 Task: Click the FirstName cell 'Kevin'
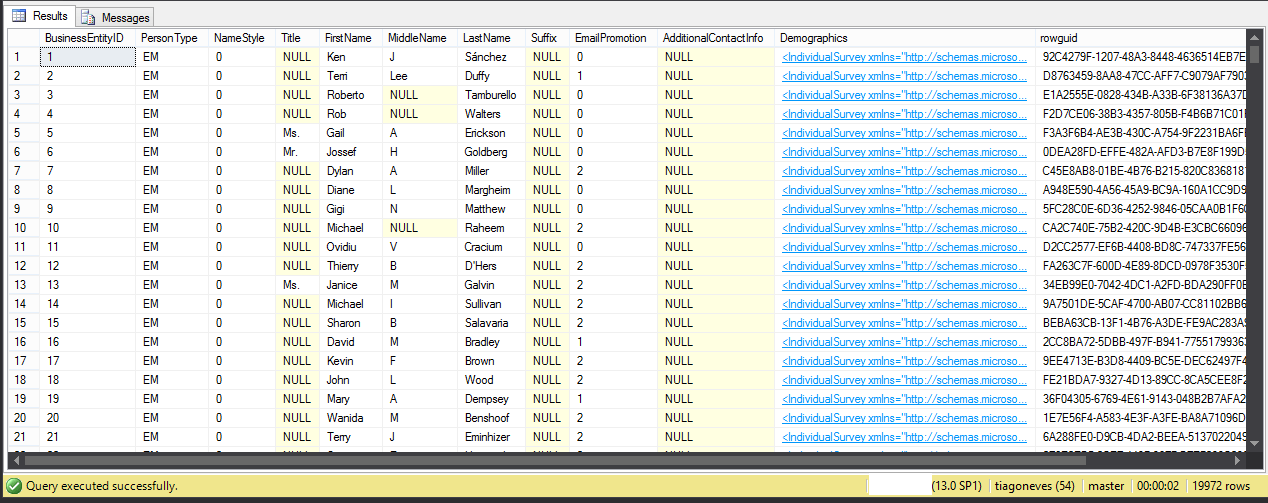[x=352, y=361]
